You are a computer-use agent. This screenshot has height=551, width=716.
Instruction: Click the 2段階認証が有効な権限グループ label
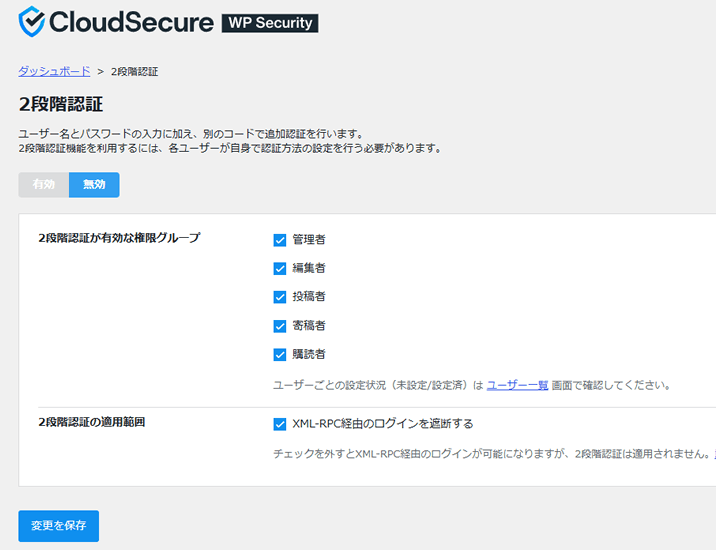(119, 238)
